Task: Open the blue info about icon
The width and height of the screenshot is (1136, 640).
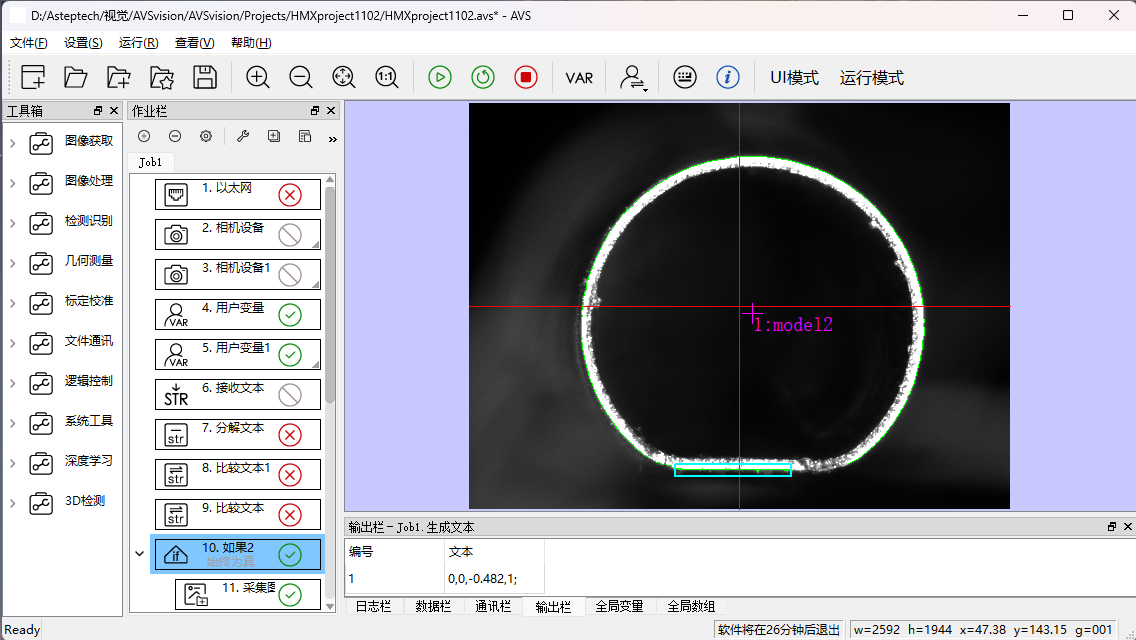Action: pyautogui.click(x=728, y=77)
